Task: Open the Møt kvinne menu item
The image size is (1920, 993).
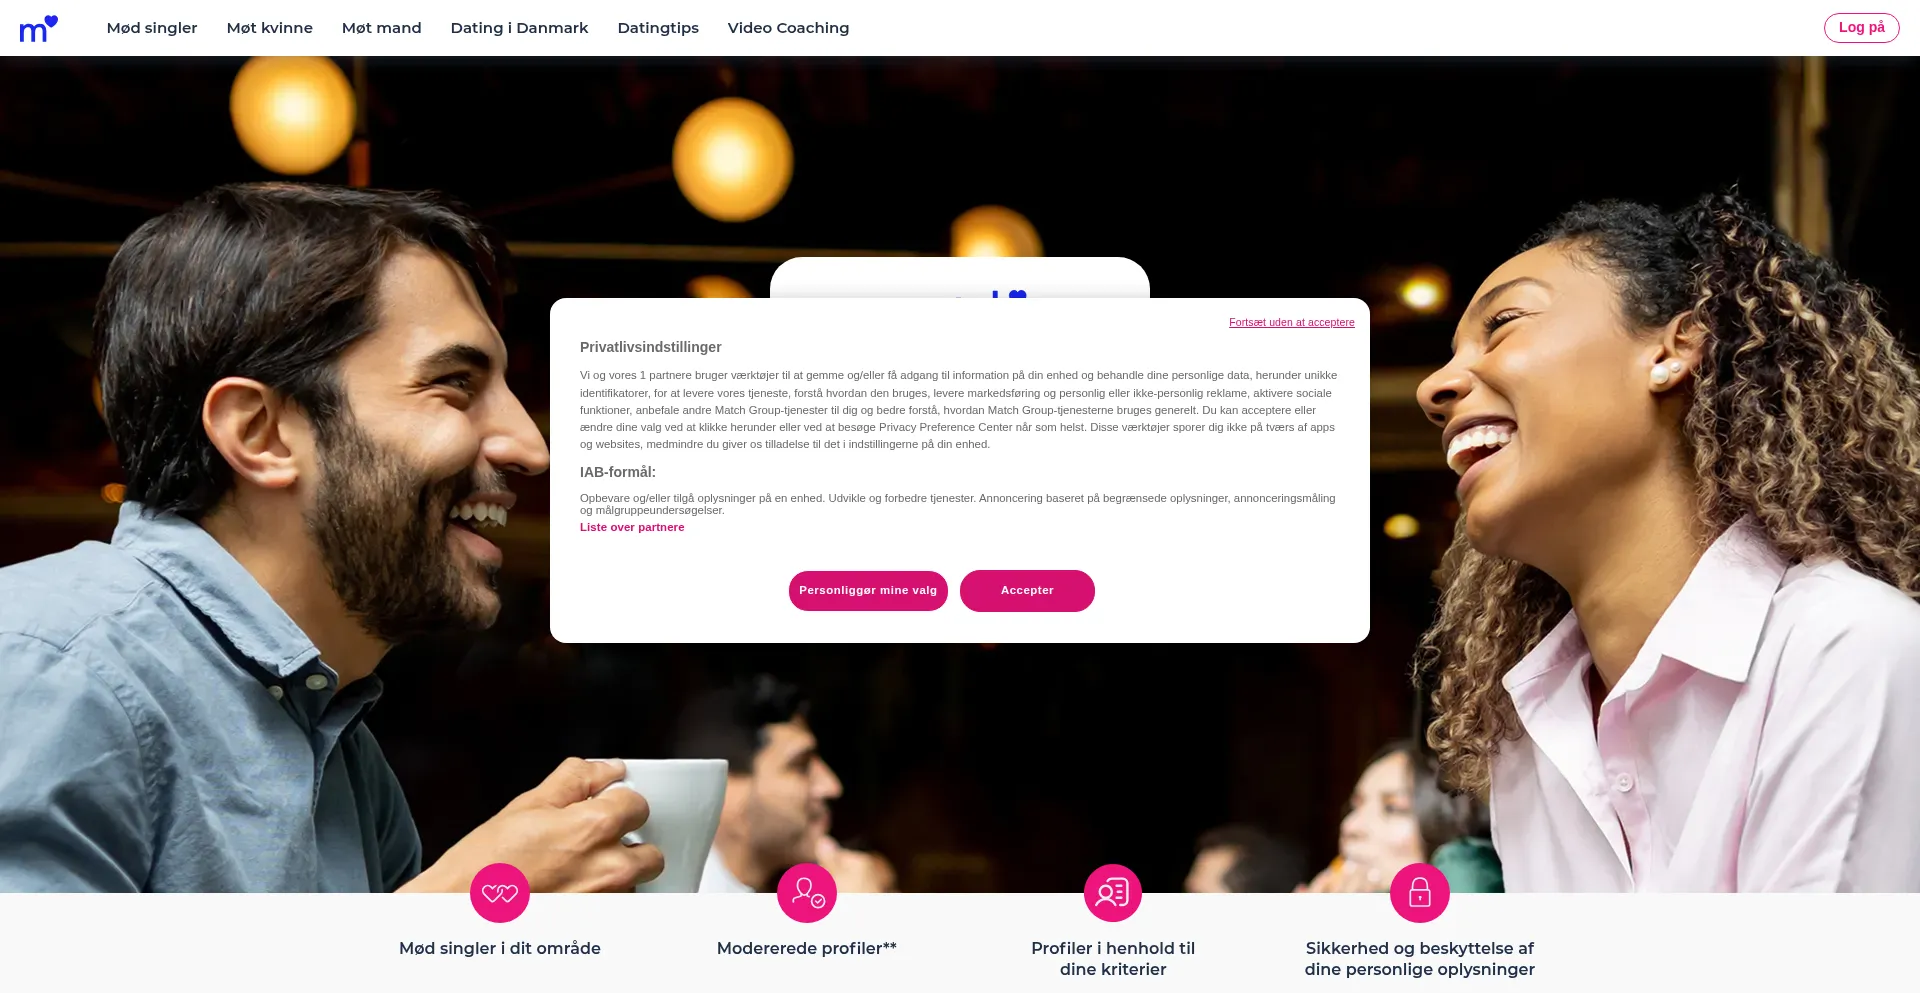Action: 270,28
